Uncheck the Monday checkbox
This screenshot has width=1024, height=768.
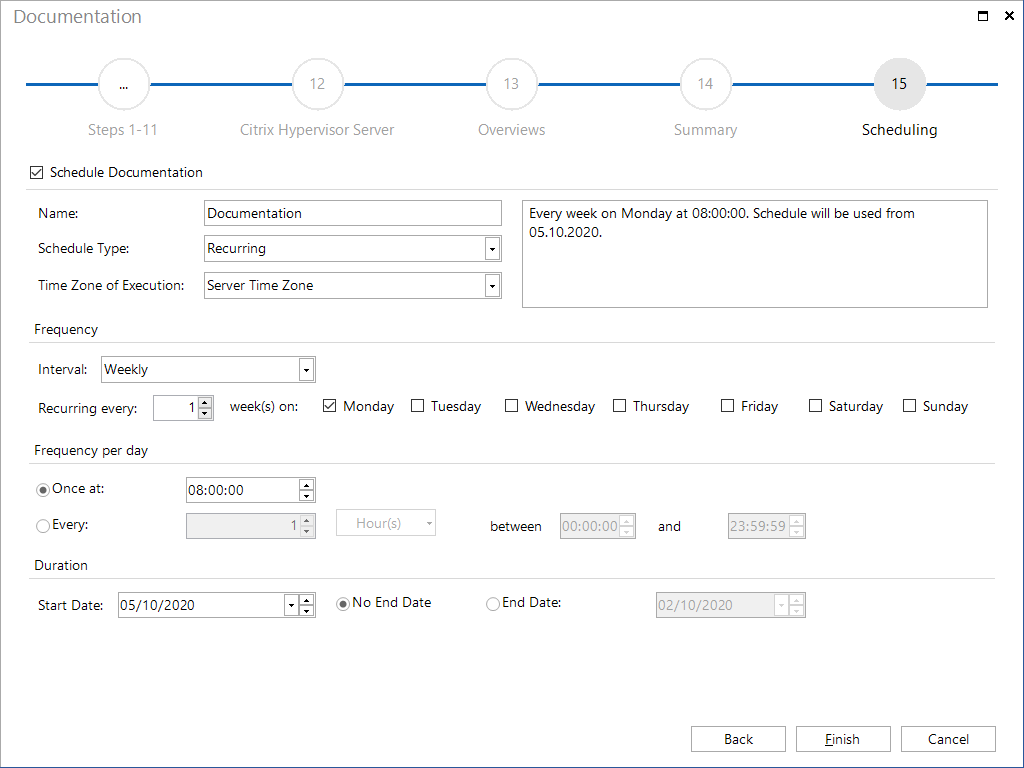coord(329,406)
